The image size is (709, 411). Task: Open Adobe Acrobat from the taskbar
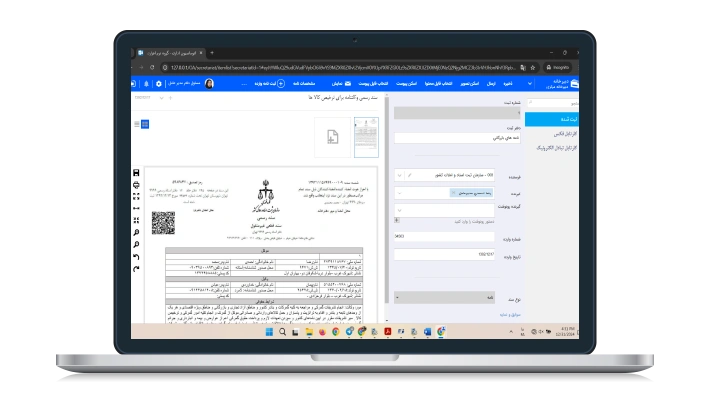coord(388,332)
